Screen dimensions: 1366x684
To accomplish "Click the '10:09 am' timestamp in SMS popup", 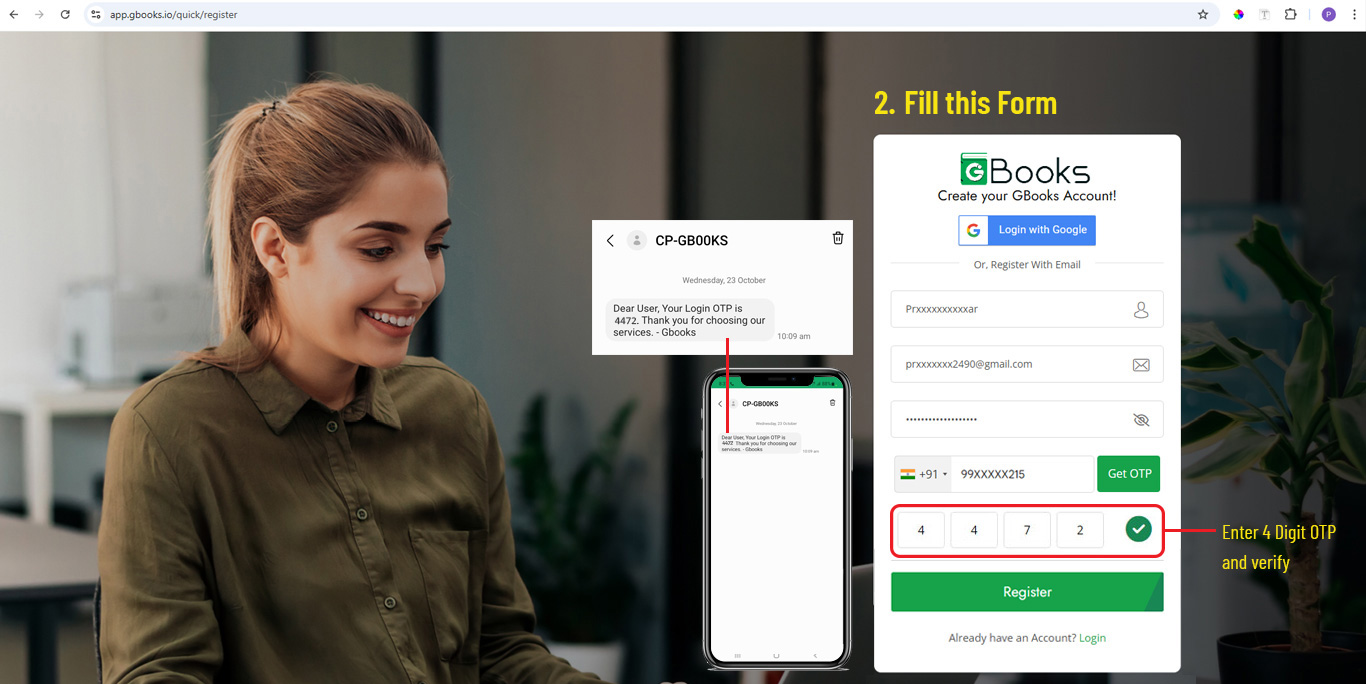I will pos(794,337).
